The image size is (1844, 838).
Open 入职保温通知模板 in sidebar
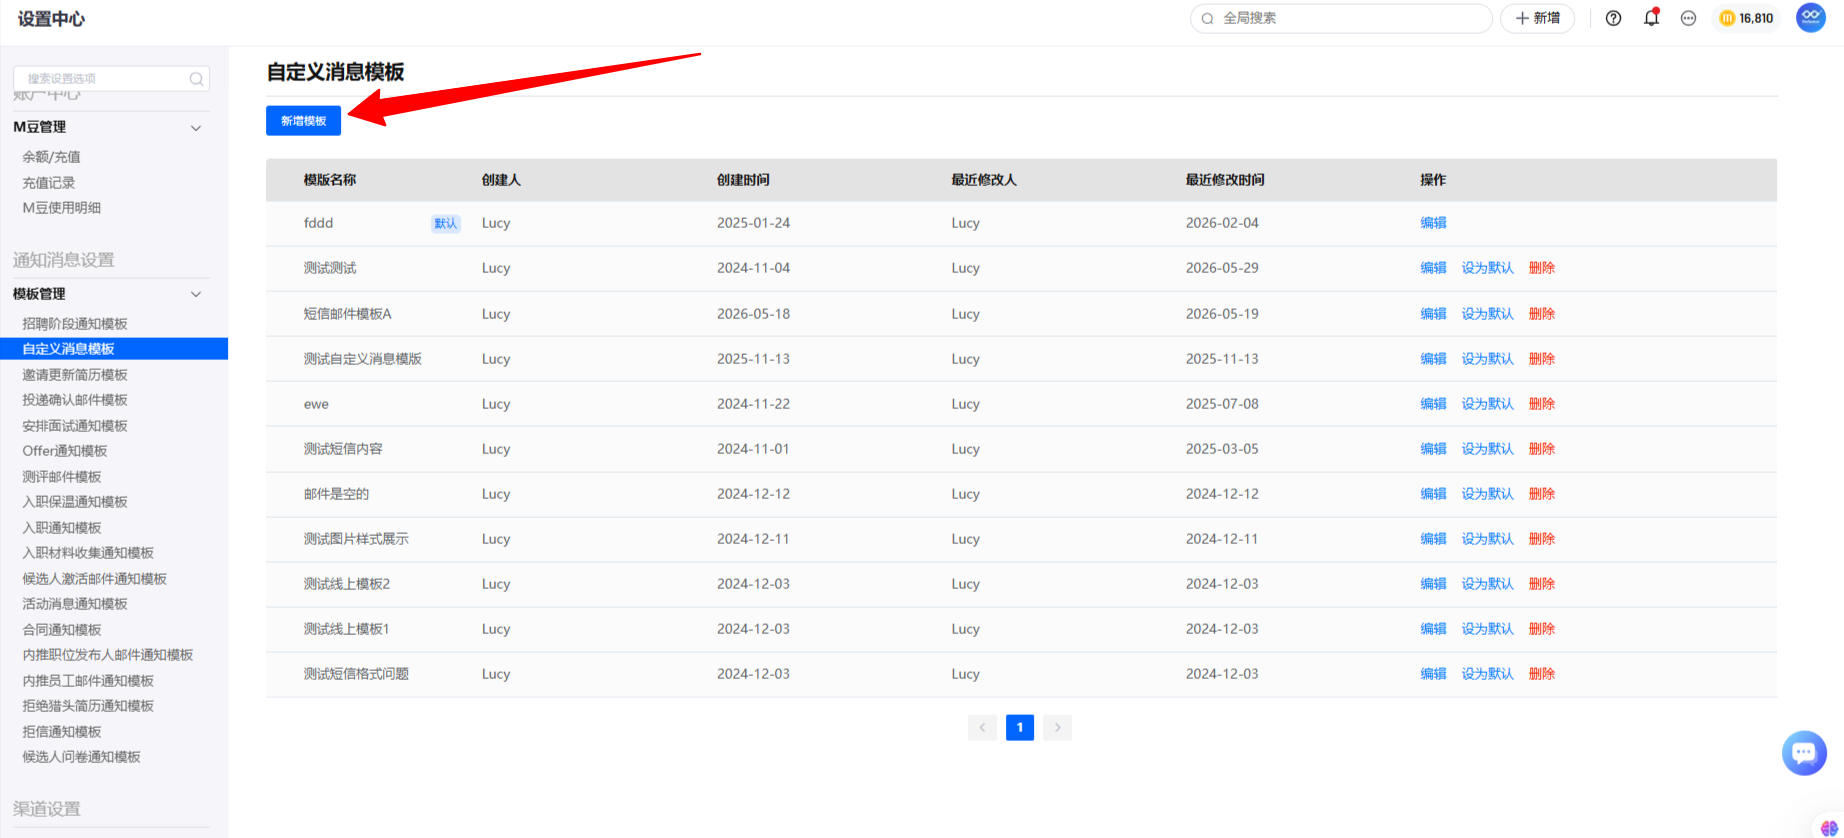[75, 502]
